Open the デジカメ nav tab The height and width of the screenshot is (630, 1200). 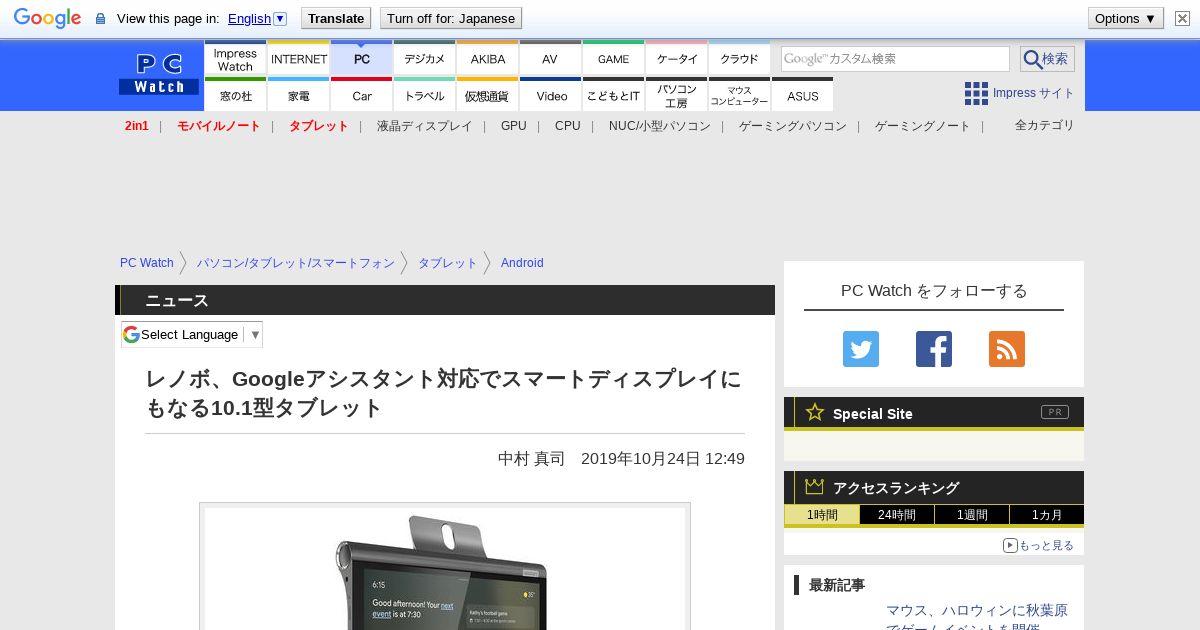[x=425, y=59]
